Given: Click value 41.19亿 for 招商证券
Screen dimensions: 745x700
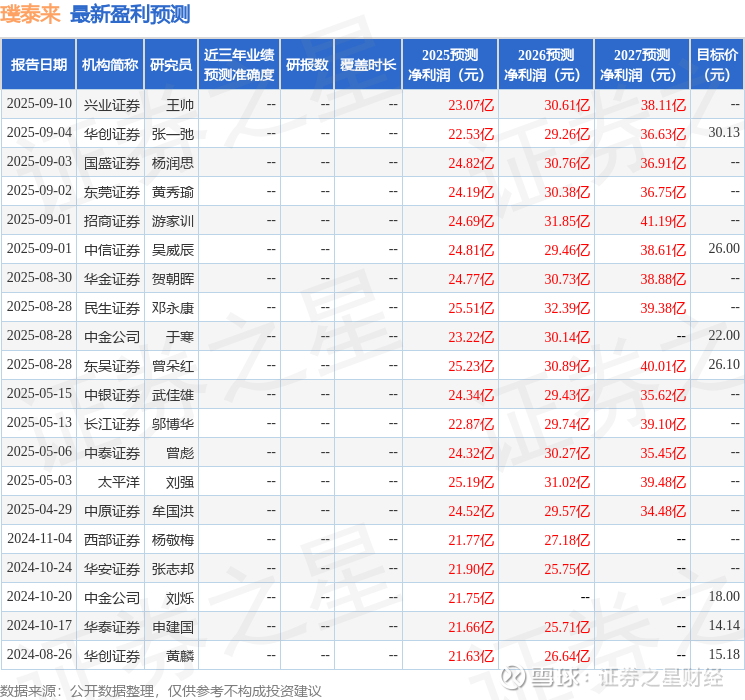Looking at the screenshot, I should 663,221.
